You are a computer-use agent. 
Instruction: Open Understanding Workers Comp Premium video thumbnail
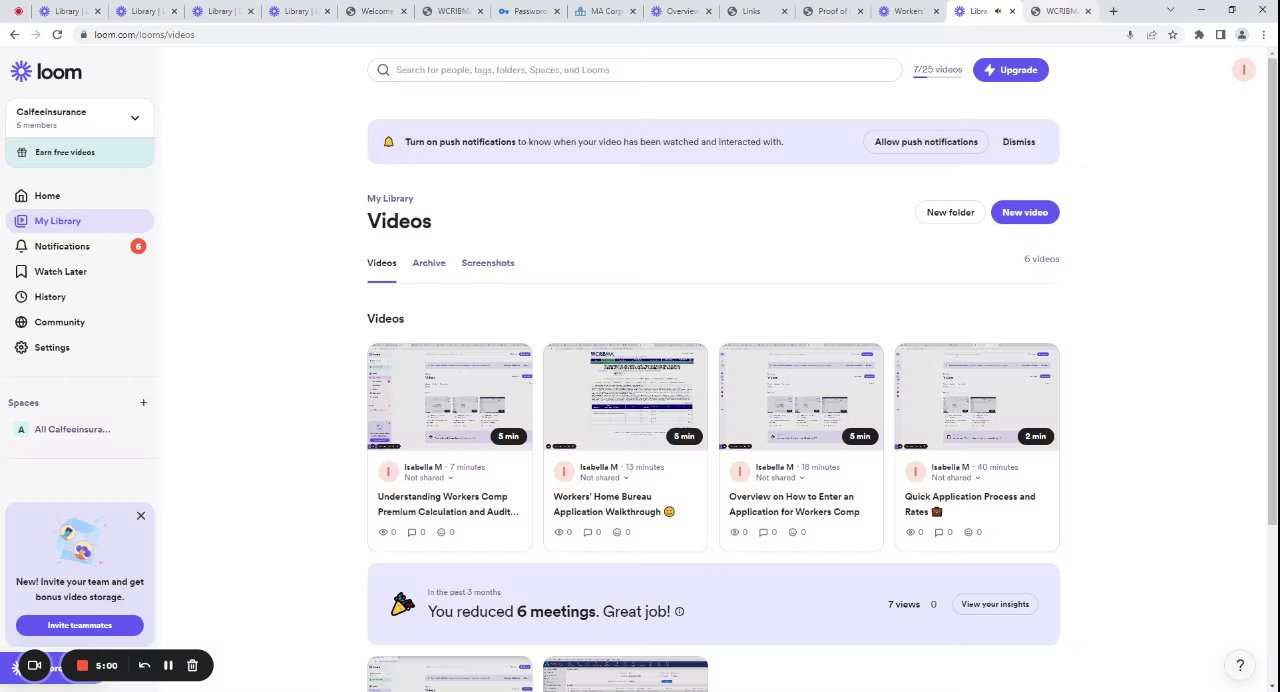click(450, 396)
